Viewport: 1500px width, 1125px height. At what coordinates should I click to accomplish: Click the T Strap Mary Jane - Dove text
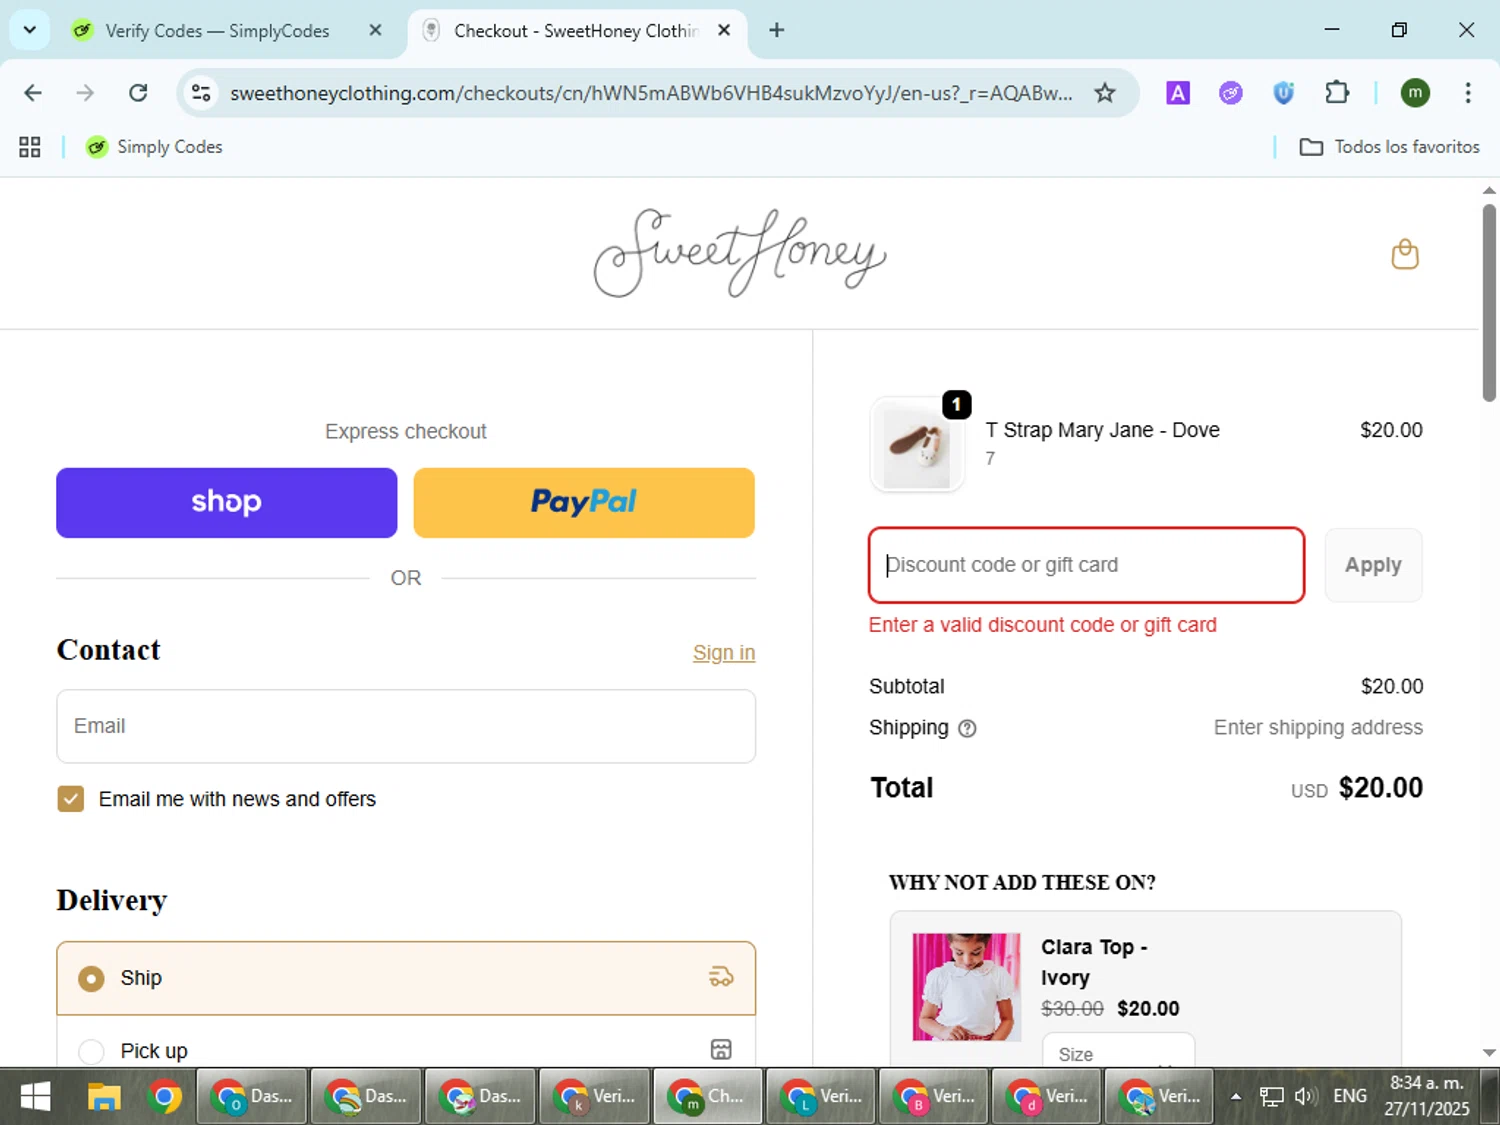coord(1102,430)
